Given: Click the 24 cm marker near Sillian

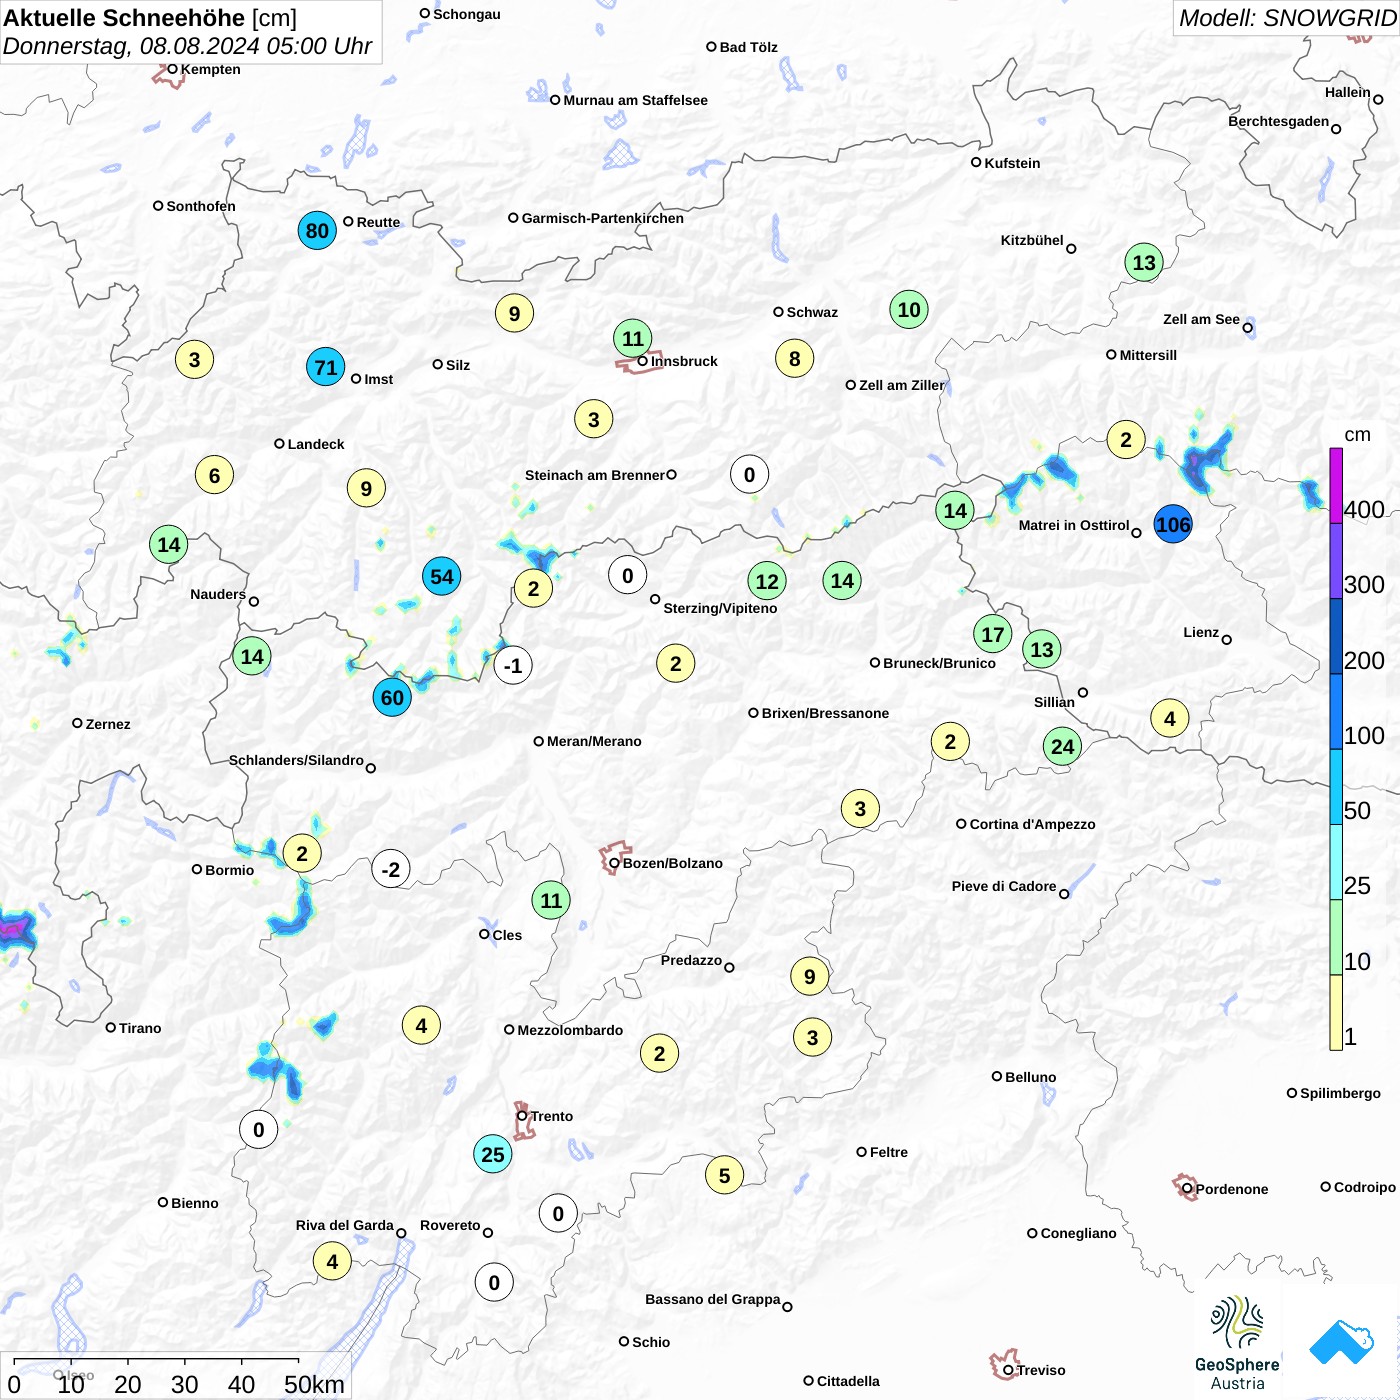Looking at the screenshot, I should pos(1062,746).
